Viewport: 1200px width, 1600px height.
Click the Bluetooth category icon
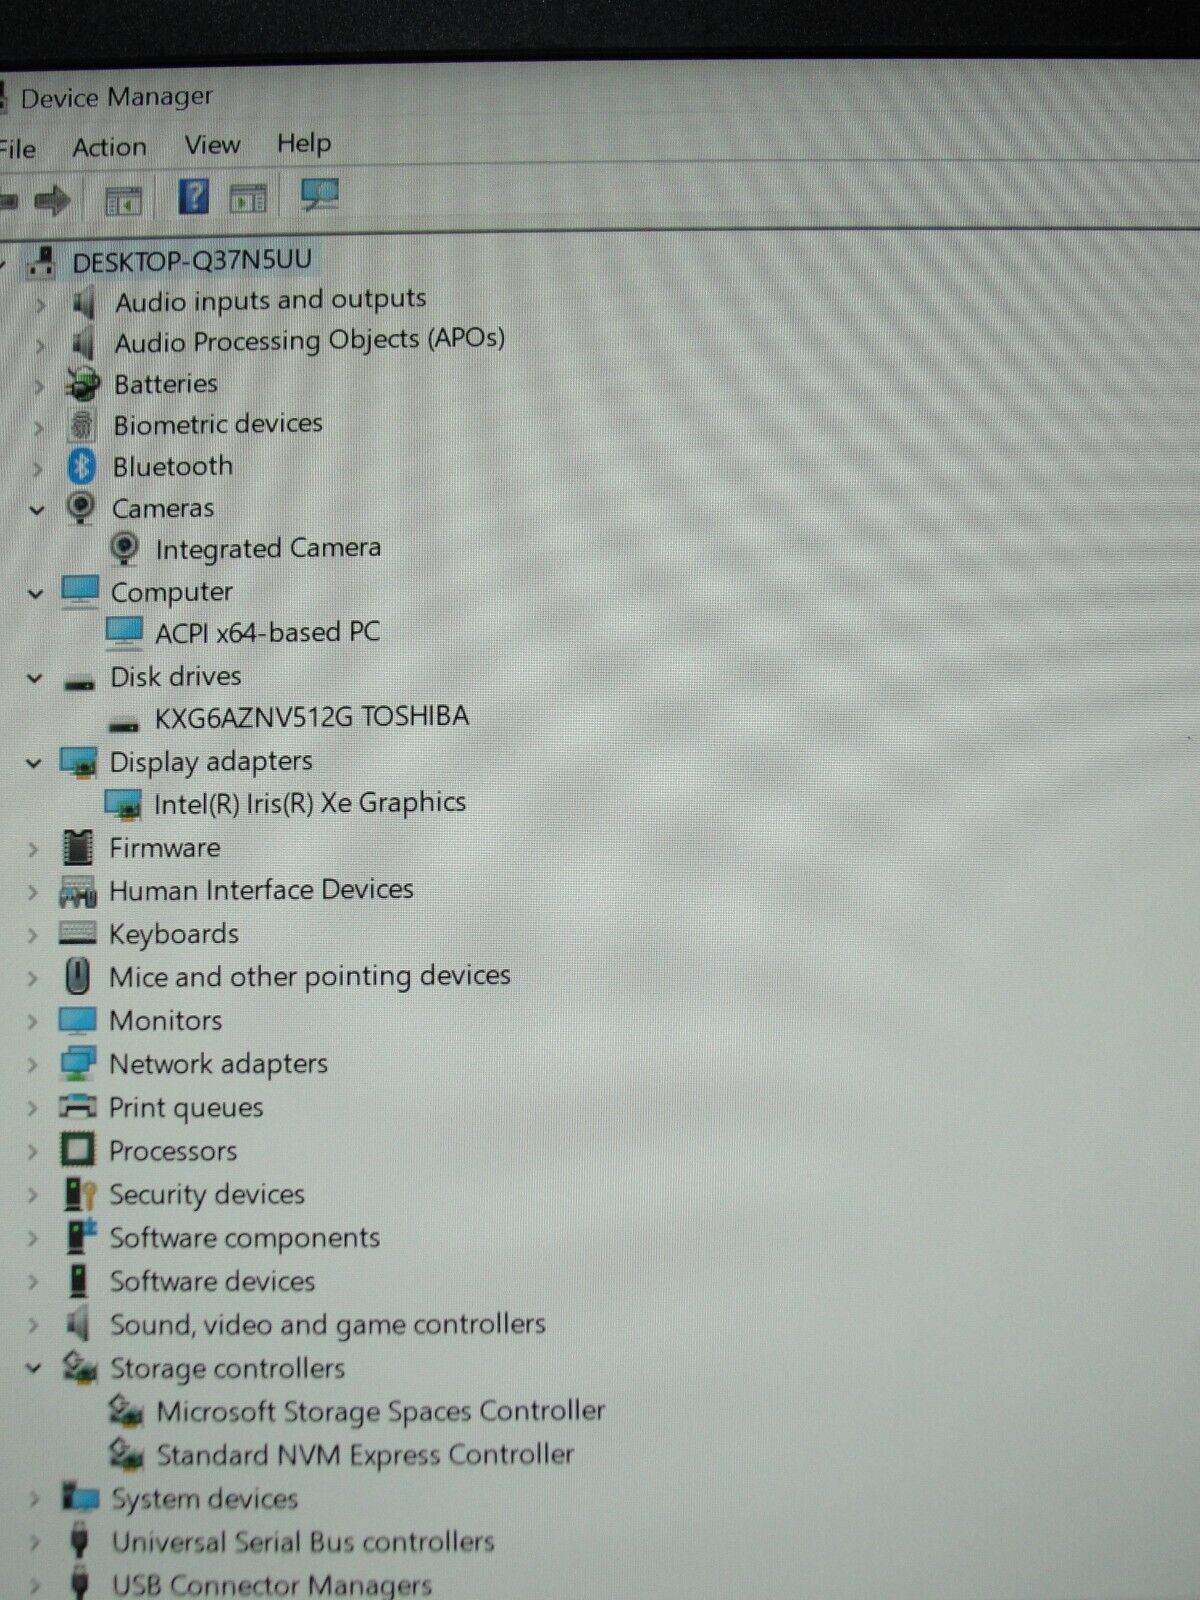(82, 466)
